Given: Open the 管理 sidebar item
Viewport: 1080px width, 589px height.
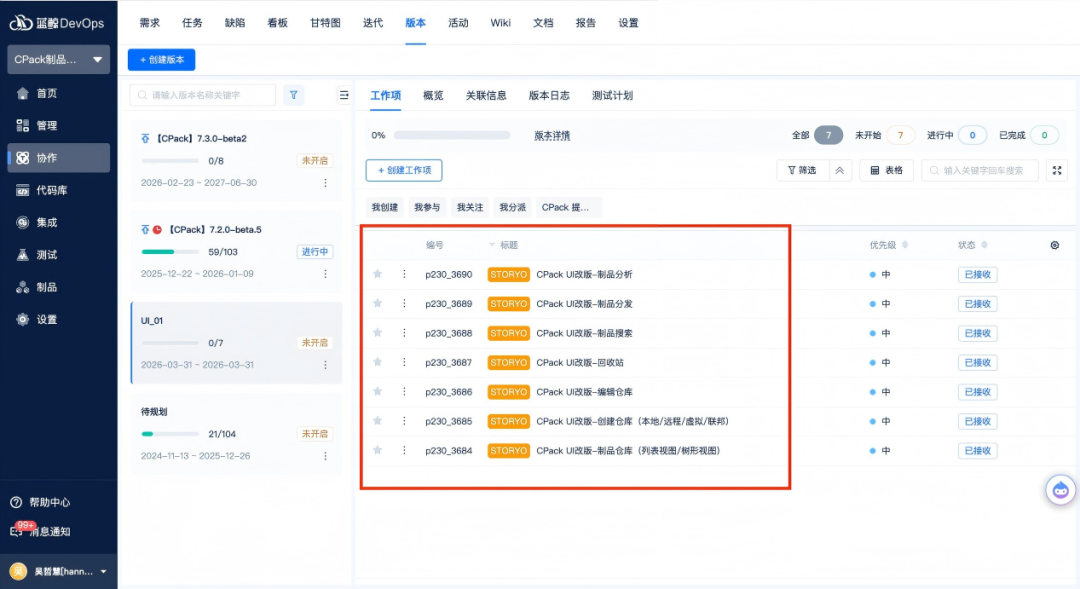Looking at the screenshot, I should point(59,125).
